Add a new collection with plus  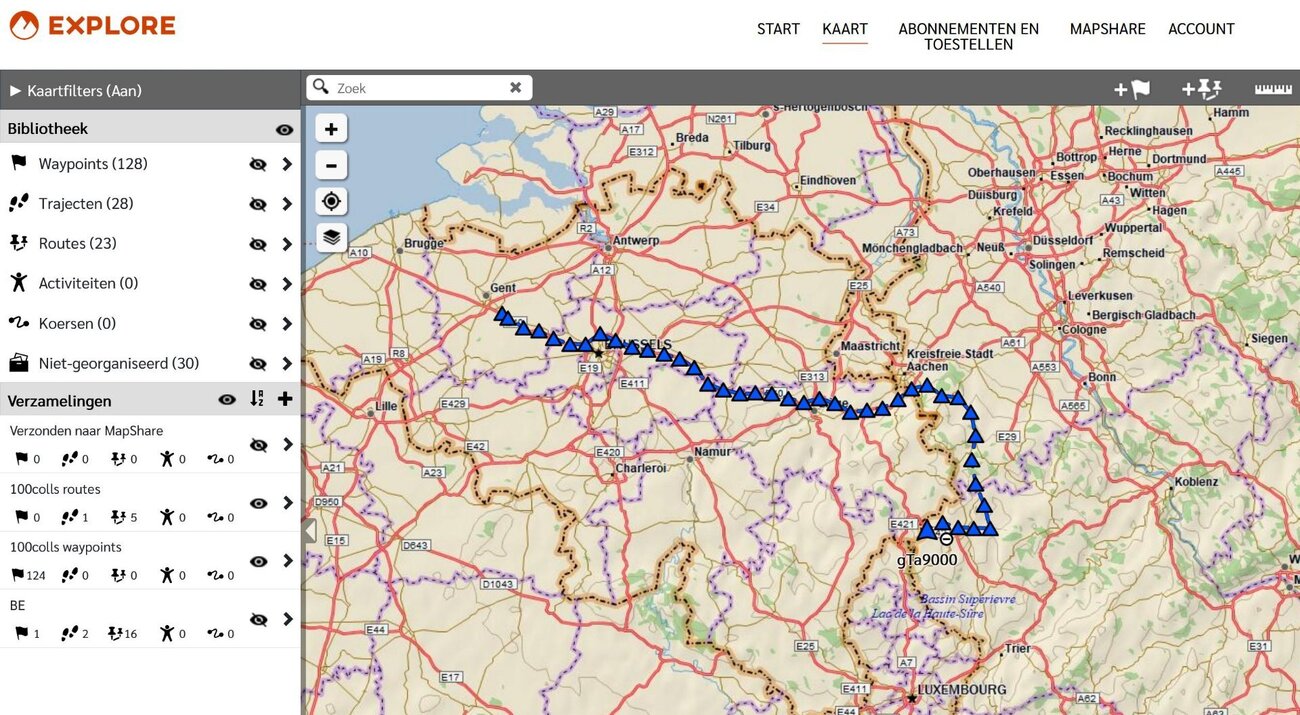(285, 399)
